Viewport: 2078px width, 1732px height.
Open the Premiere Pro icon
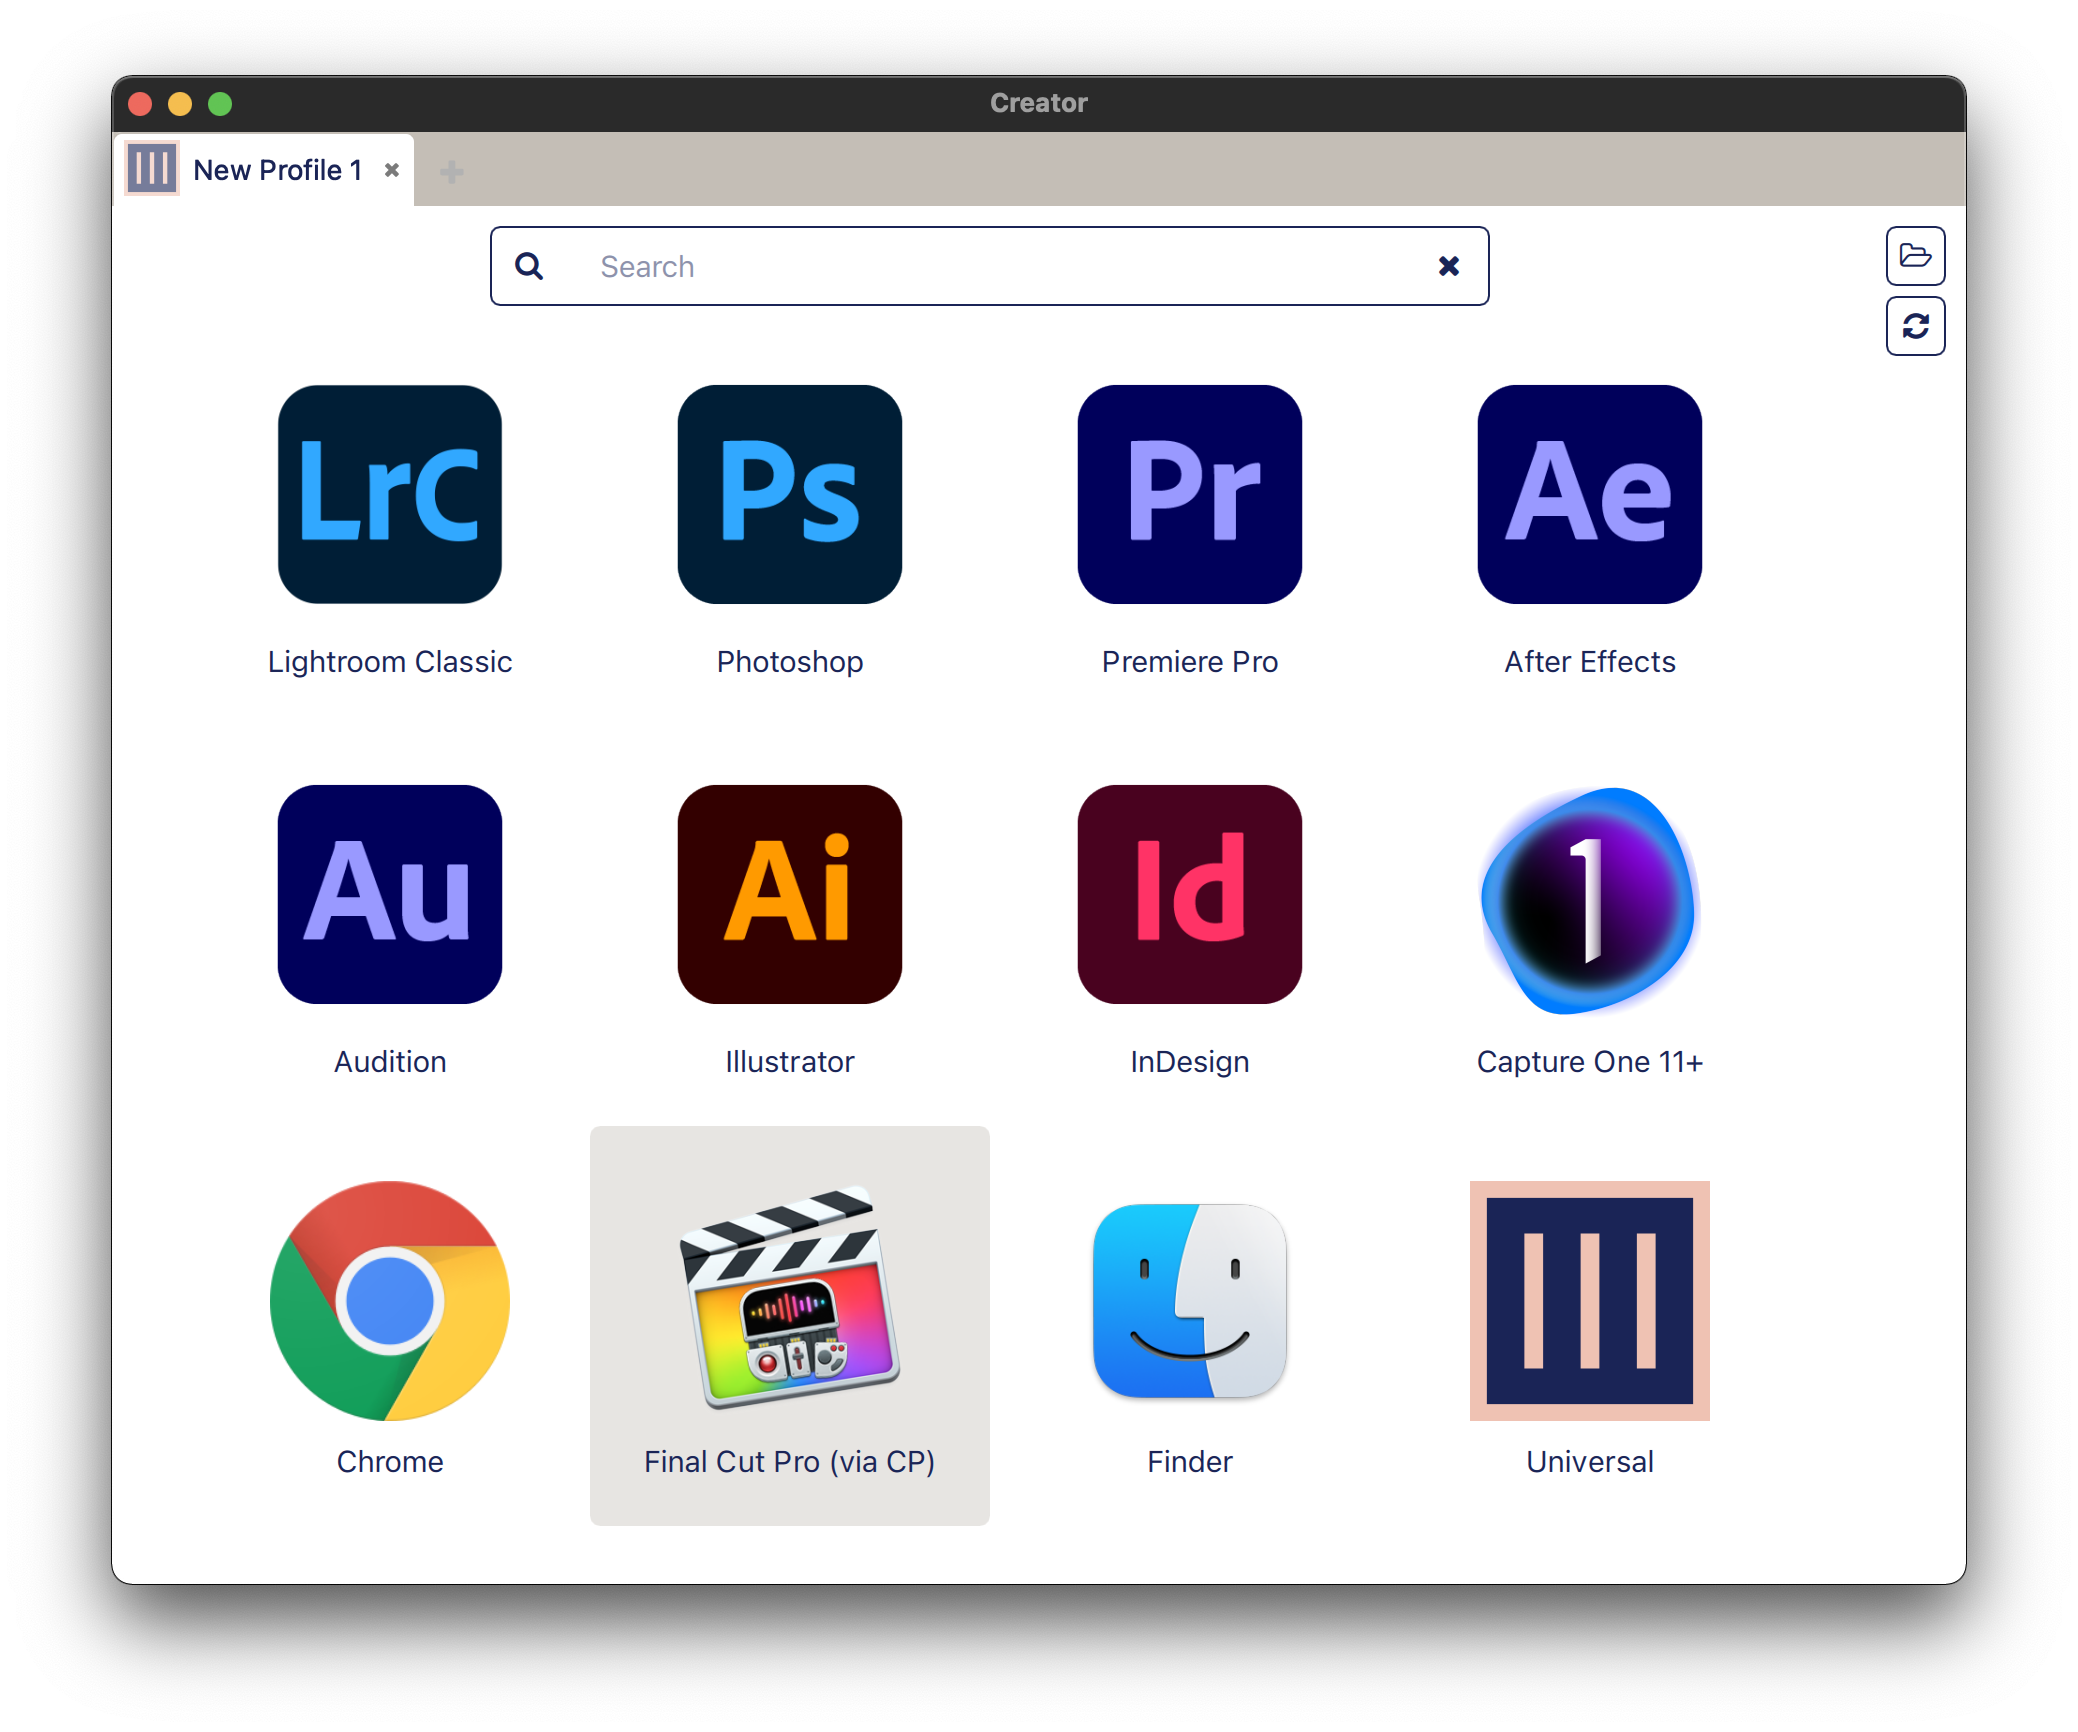coord(1190,494)
